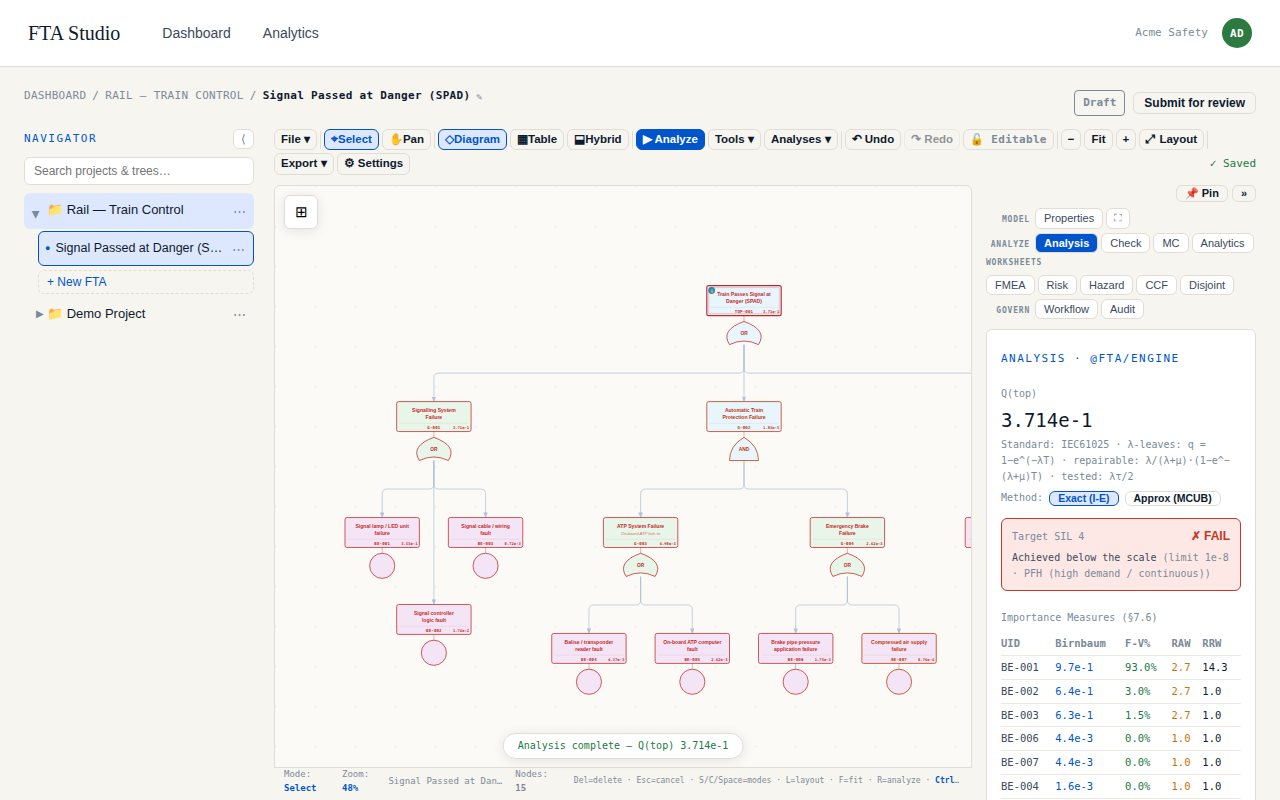Click the Search projects & trees field

point(139,171)
